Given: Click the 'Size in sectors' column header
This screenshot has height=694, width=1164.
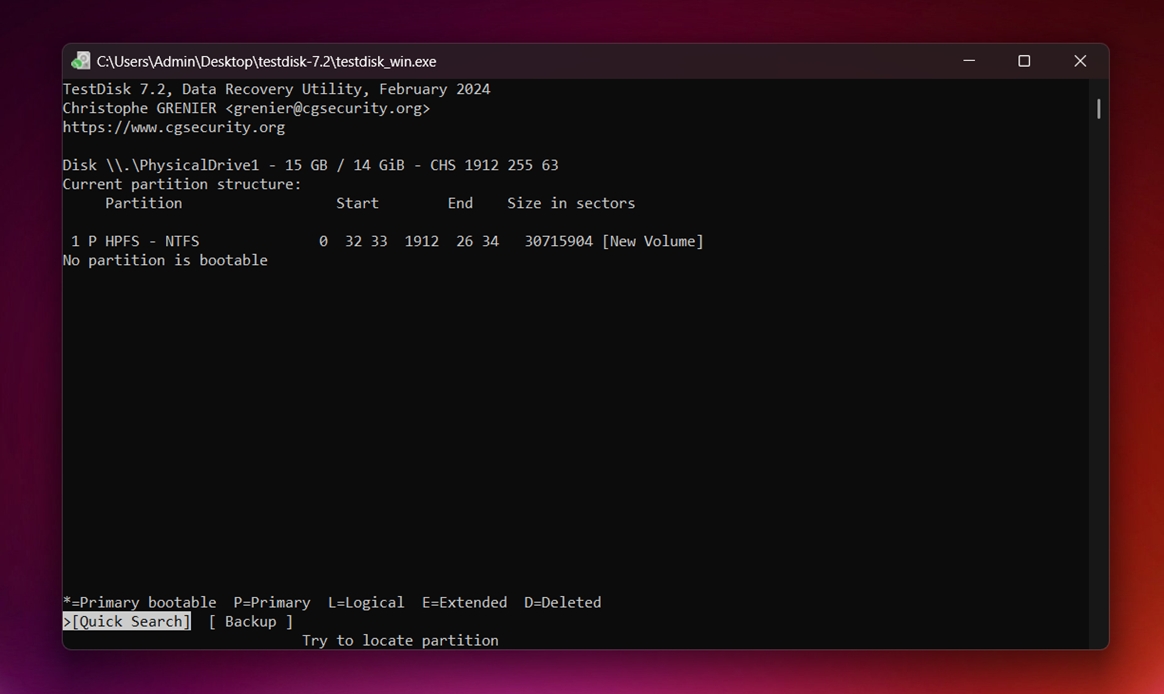Looking at the screenshot, I should click(570, 203).
